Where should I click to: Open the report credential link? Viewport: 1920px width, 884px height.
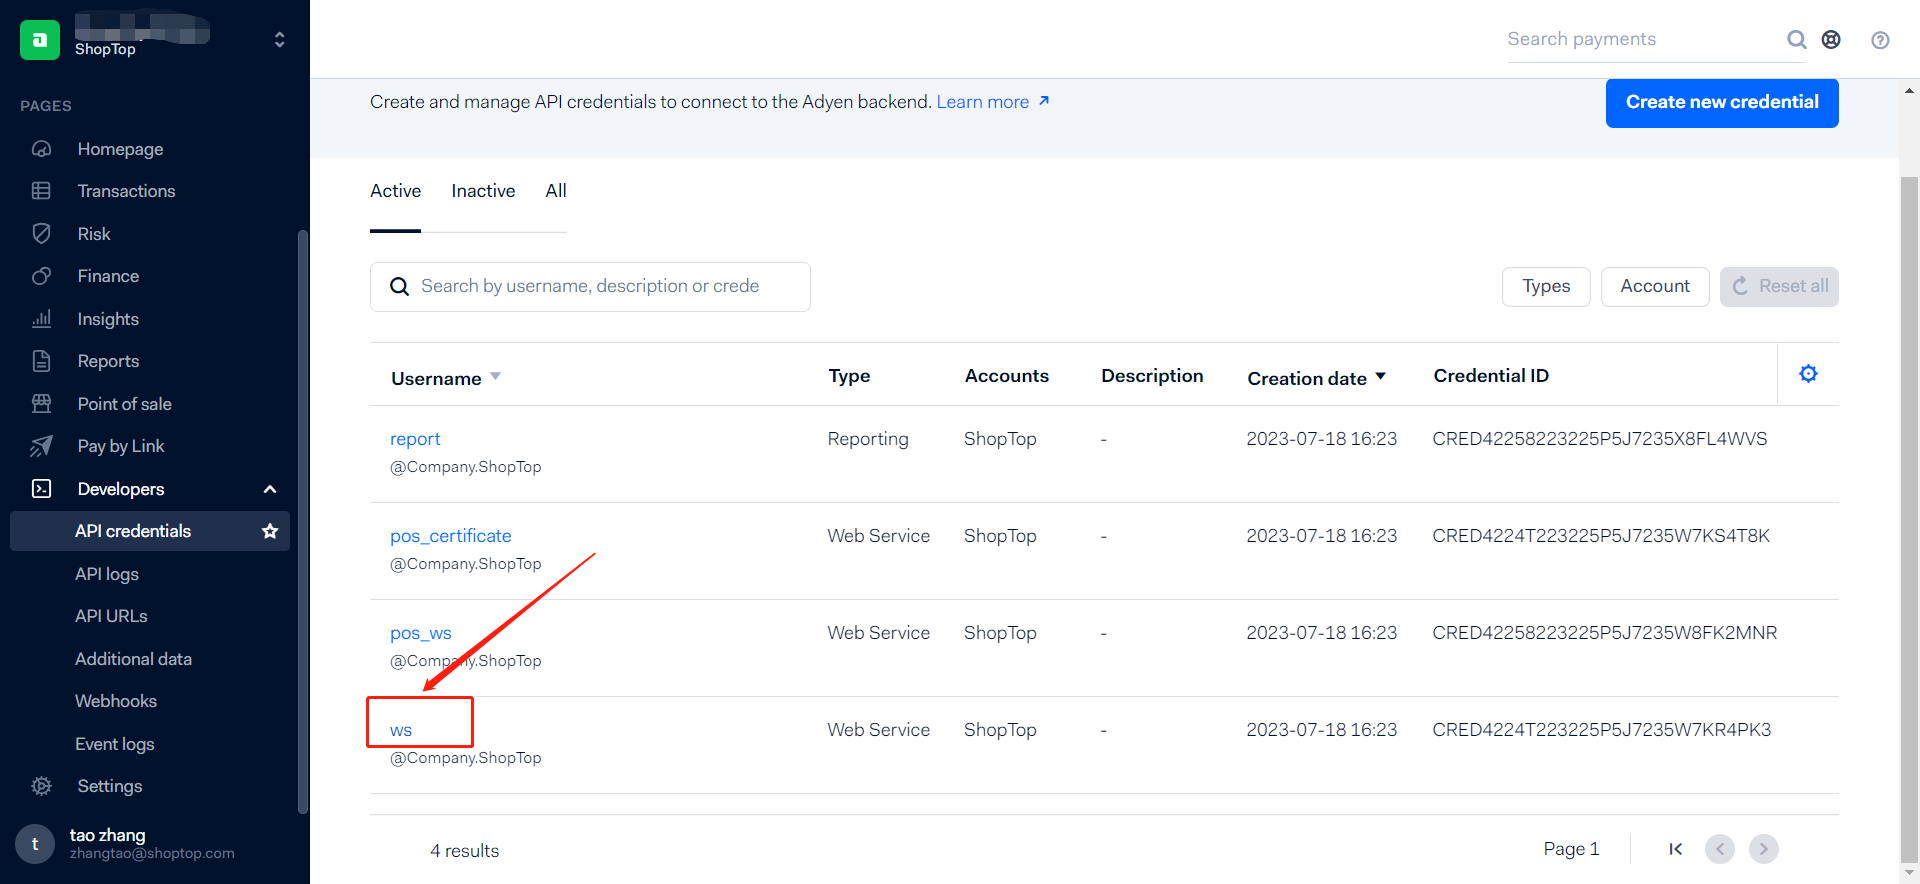[x=415, y=439]
